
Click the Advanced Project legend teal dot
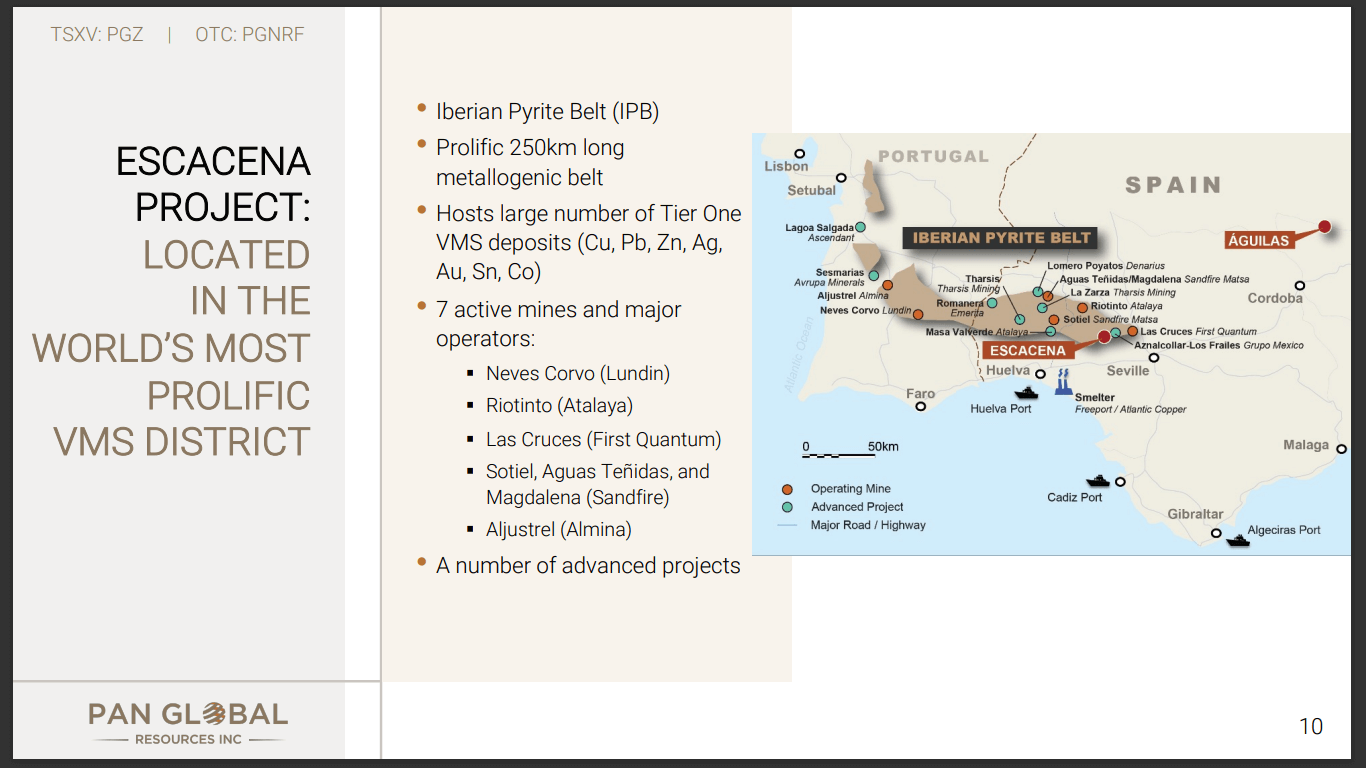coord(788,507)
